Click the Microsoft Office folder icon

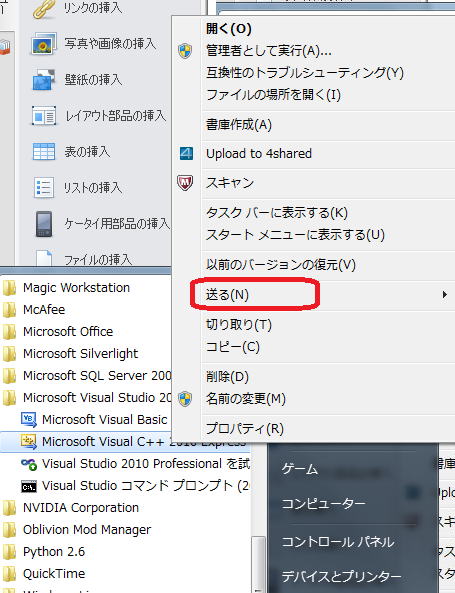point(9,332)
